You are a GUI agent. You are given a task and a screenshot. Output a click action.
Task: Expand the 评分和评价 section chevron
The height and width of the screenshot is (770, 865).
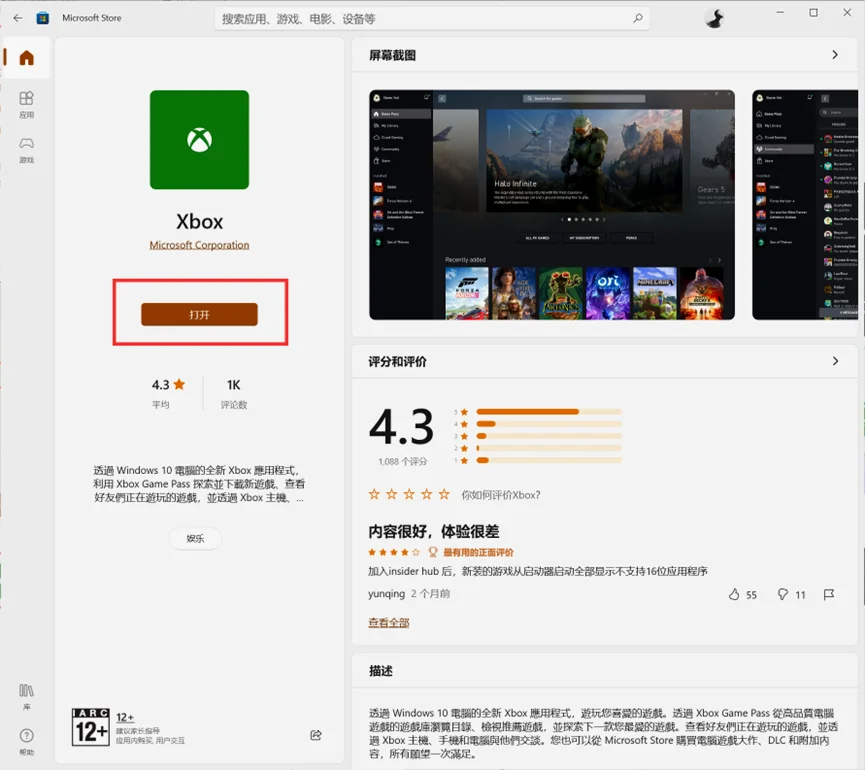pos(835,361)
